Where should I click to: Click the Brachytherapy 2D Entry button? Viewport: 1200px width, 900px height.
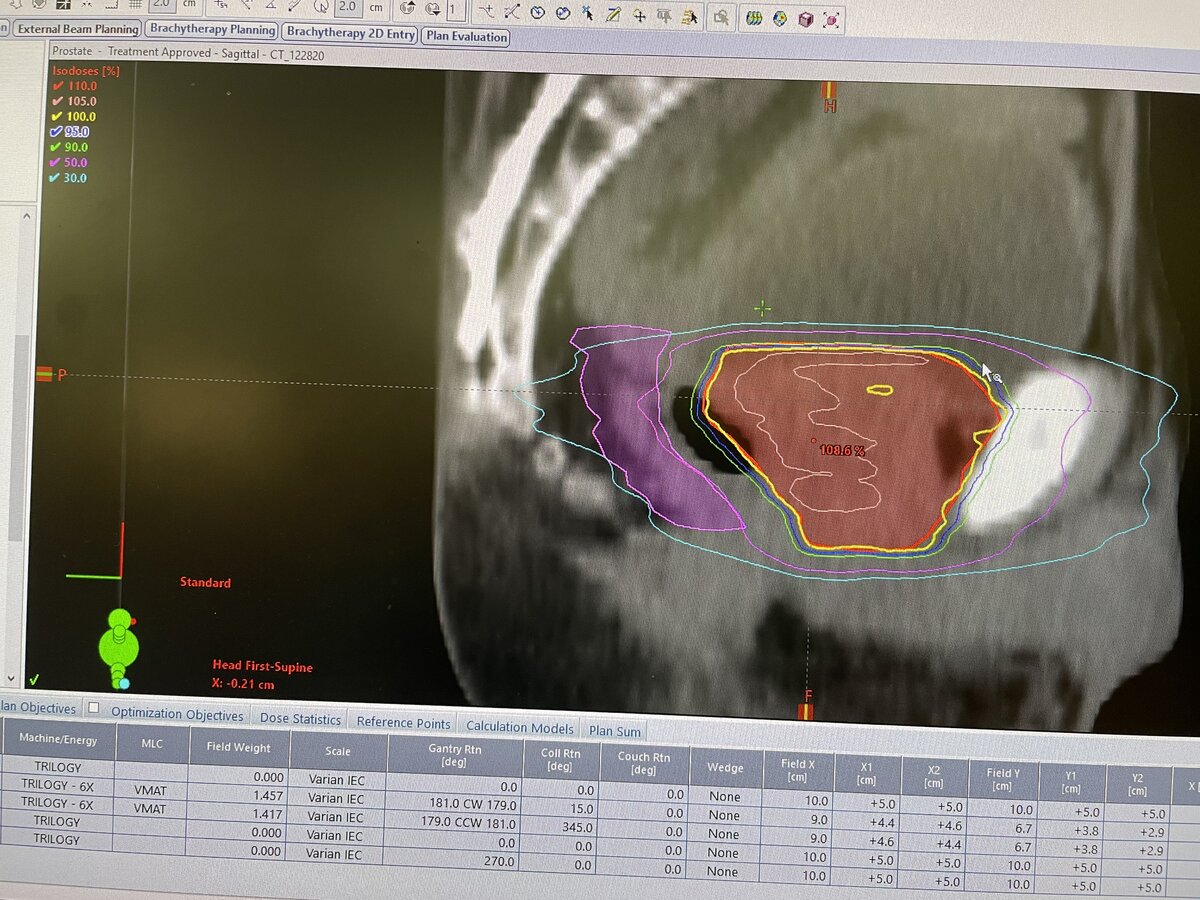[x=350, y=33]
